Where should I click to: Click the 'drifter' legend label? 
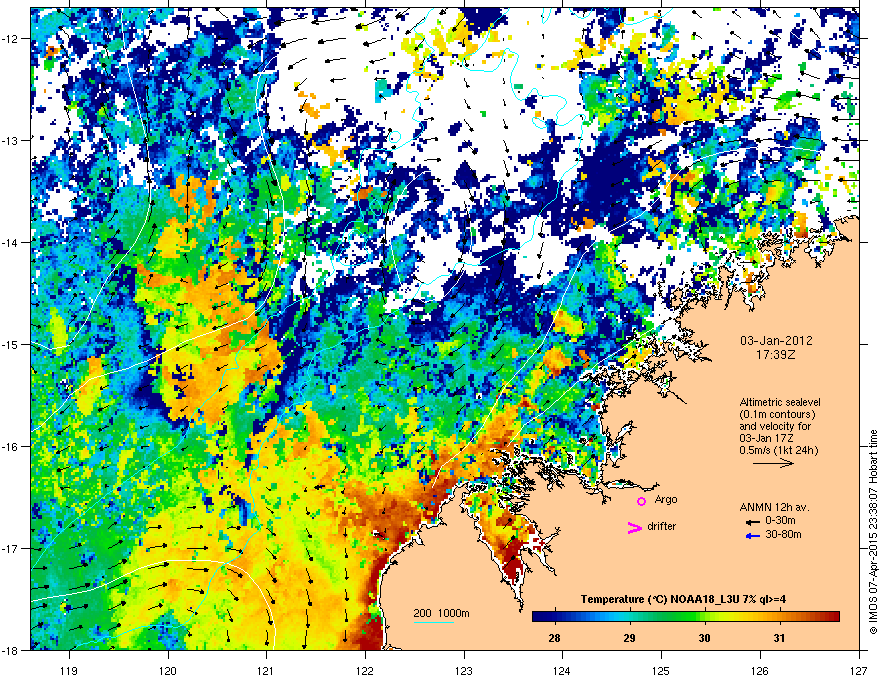click(x=662, y=526)
